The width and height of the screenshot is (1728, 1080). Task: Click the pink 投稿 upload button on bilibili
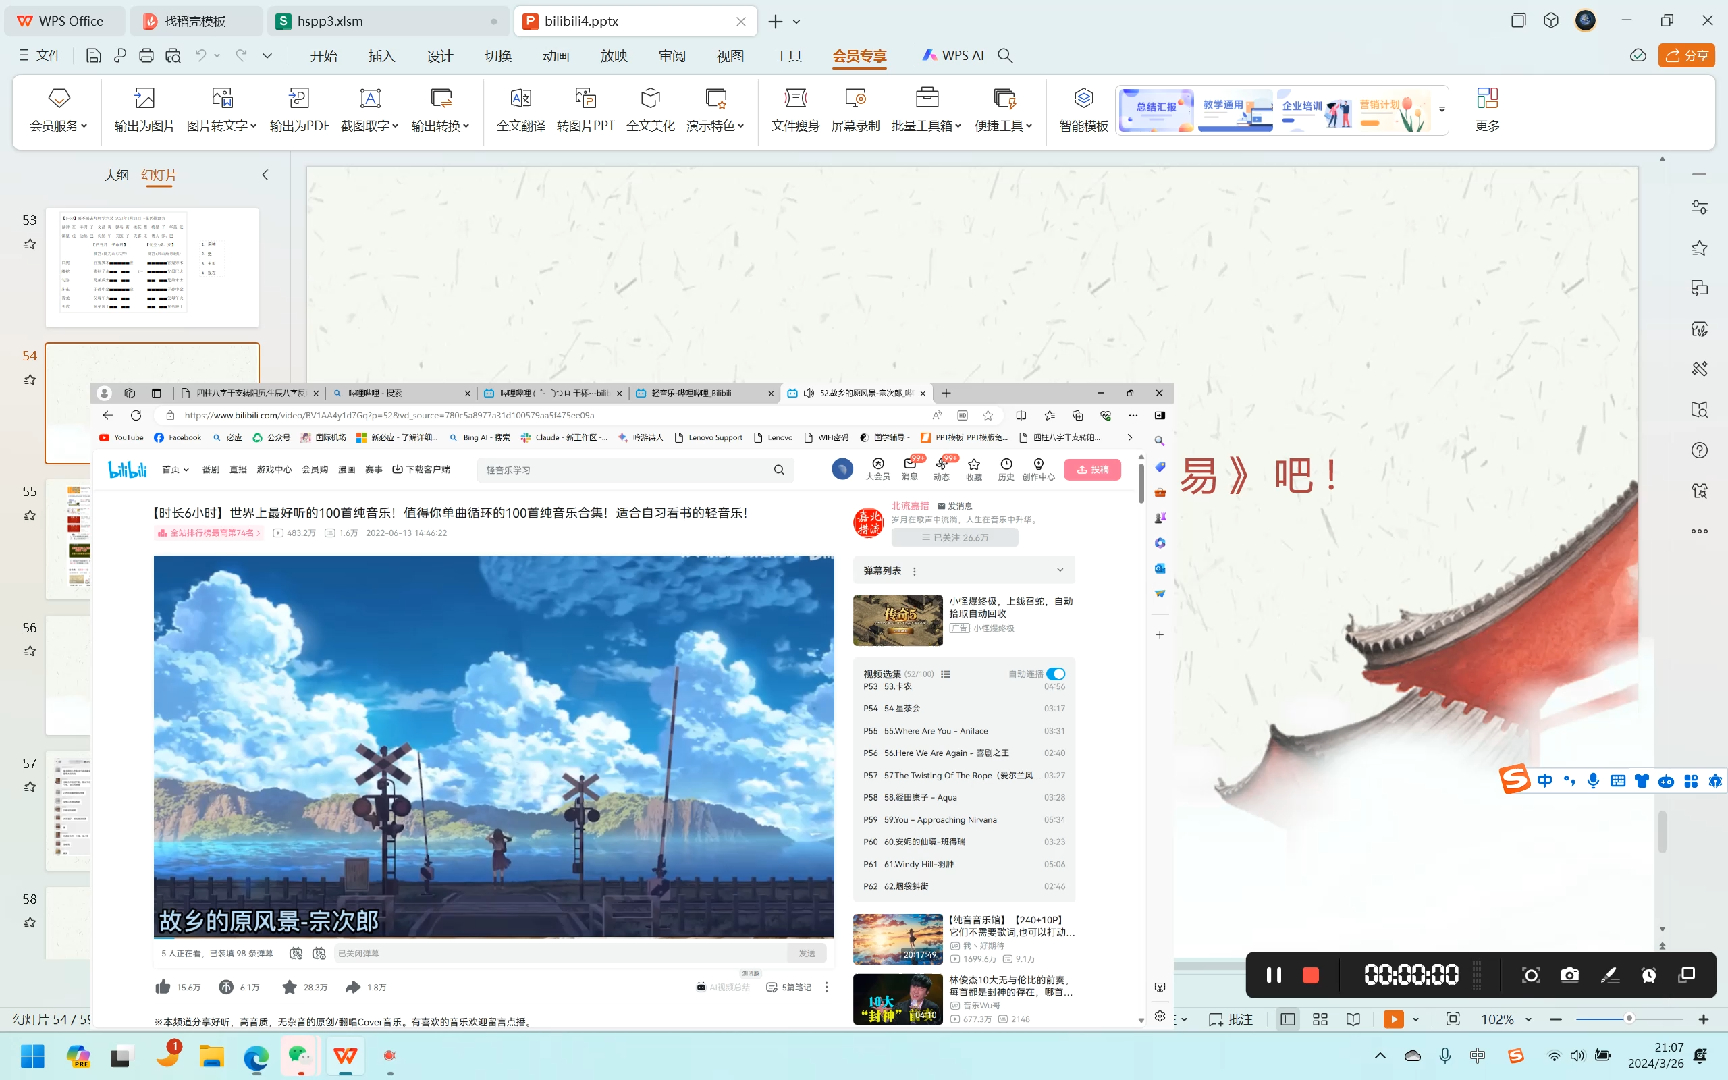coord(1092,470)
